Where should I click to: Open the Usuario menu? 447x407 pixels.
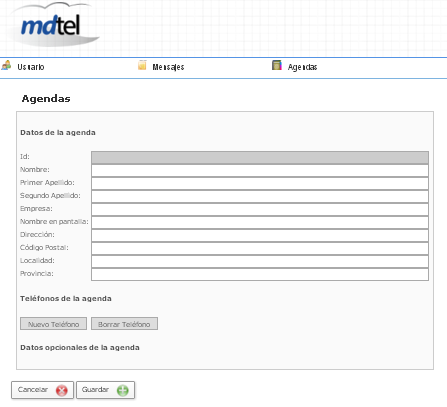[31, 67]
